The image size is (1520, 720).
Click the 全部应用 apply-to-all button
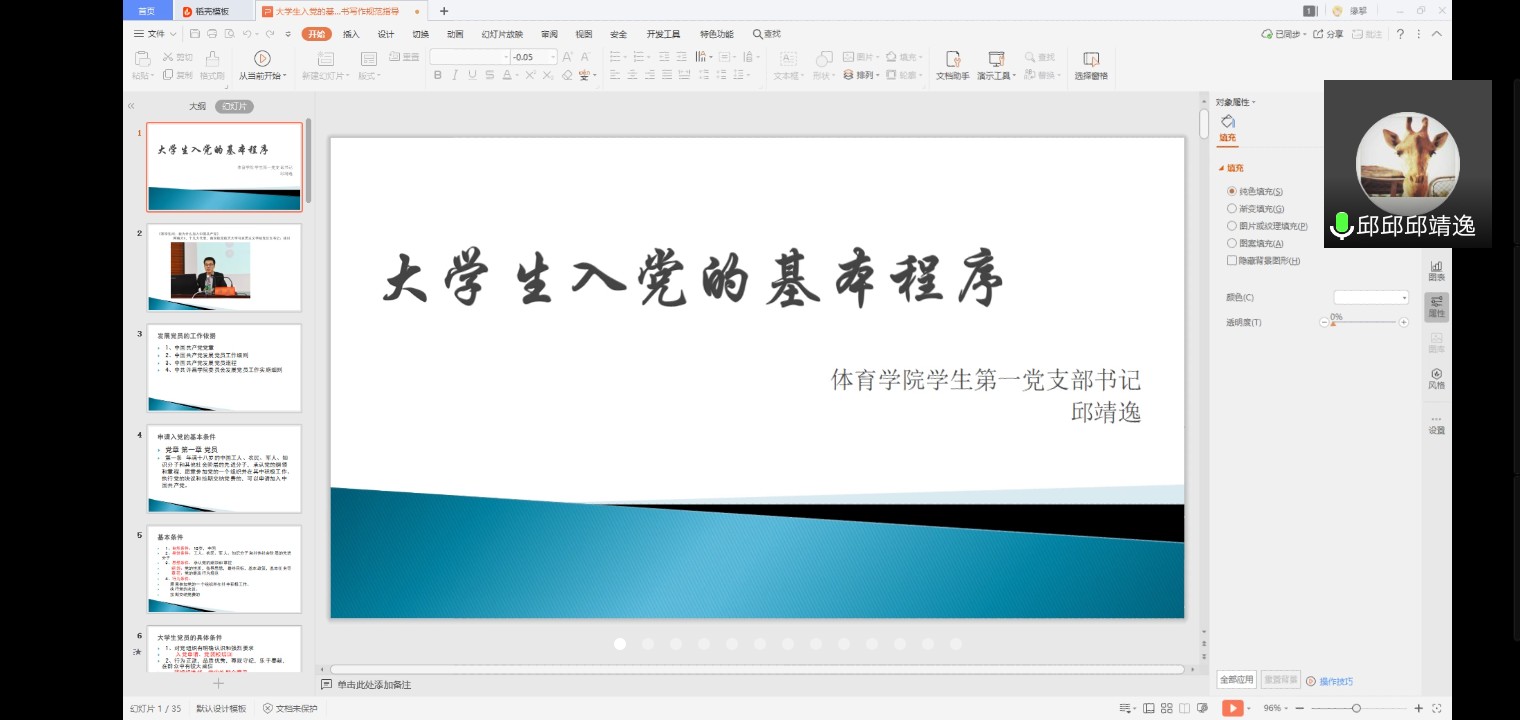pyautogui.click(x=1236, y=680)
